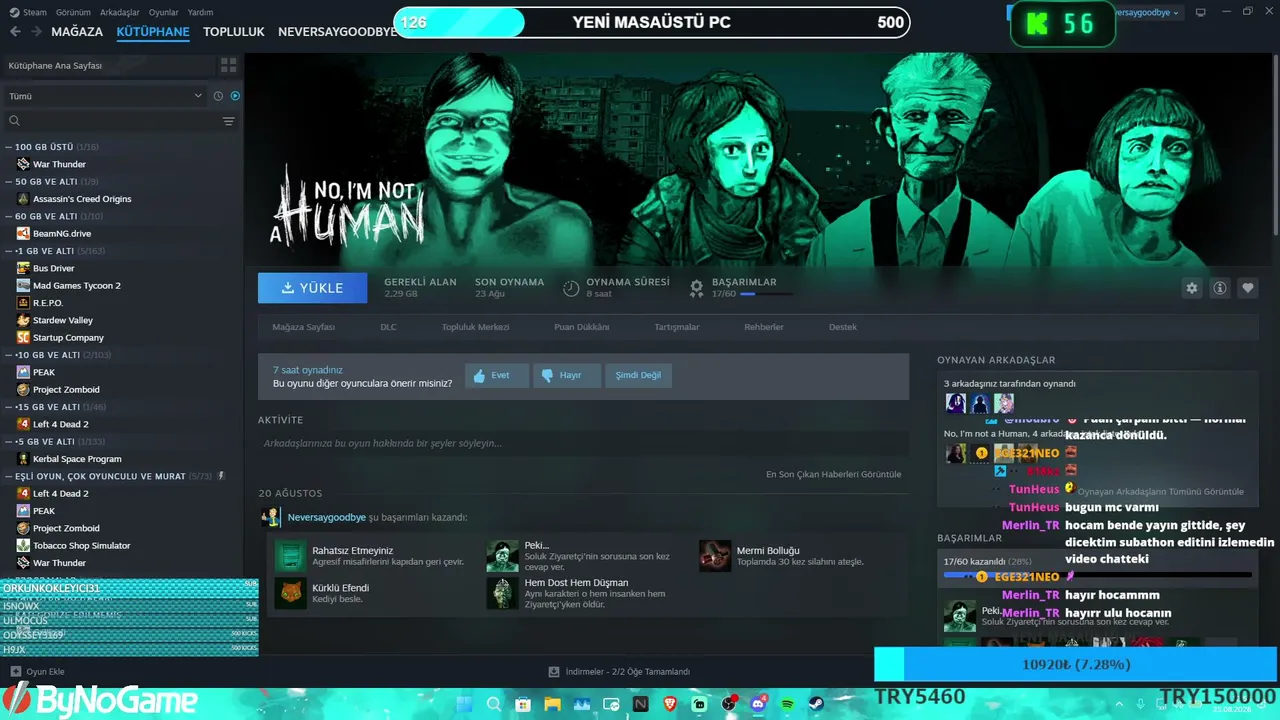The image size is (1280, 720).
Task: Open En Son Çıkan Haberleri Görüntüle
Action: tap(833, 474)
